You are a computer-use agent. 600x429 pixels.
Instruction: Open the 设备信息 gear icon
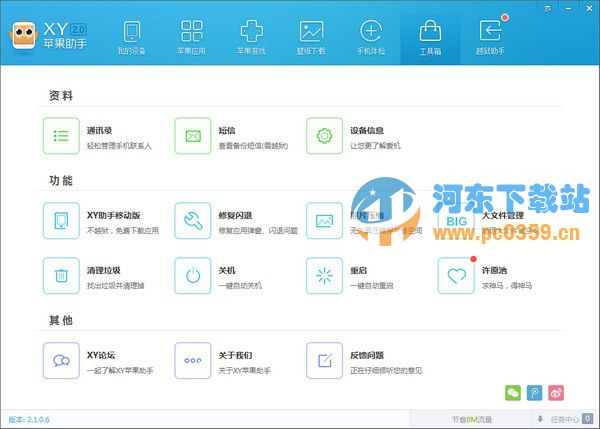[324, 136]
